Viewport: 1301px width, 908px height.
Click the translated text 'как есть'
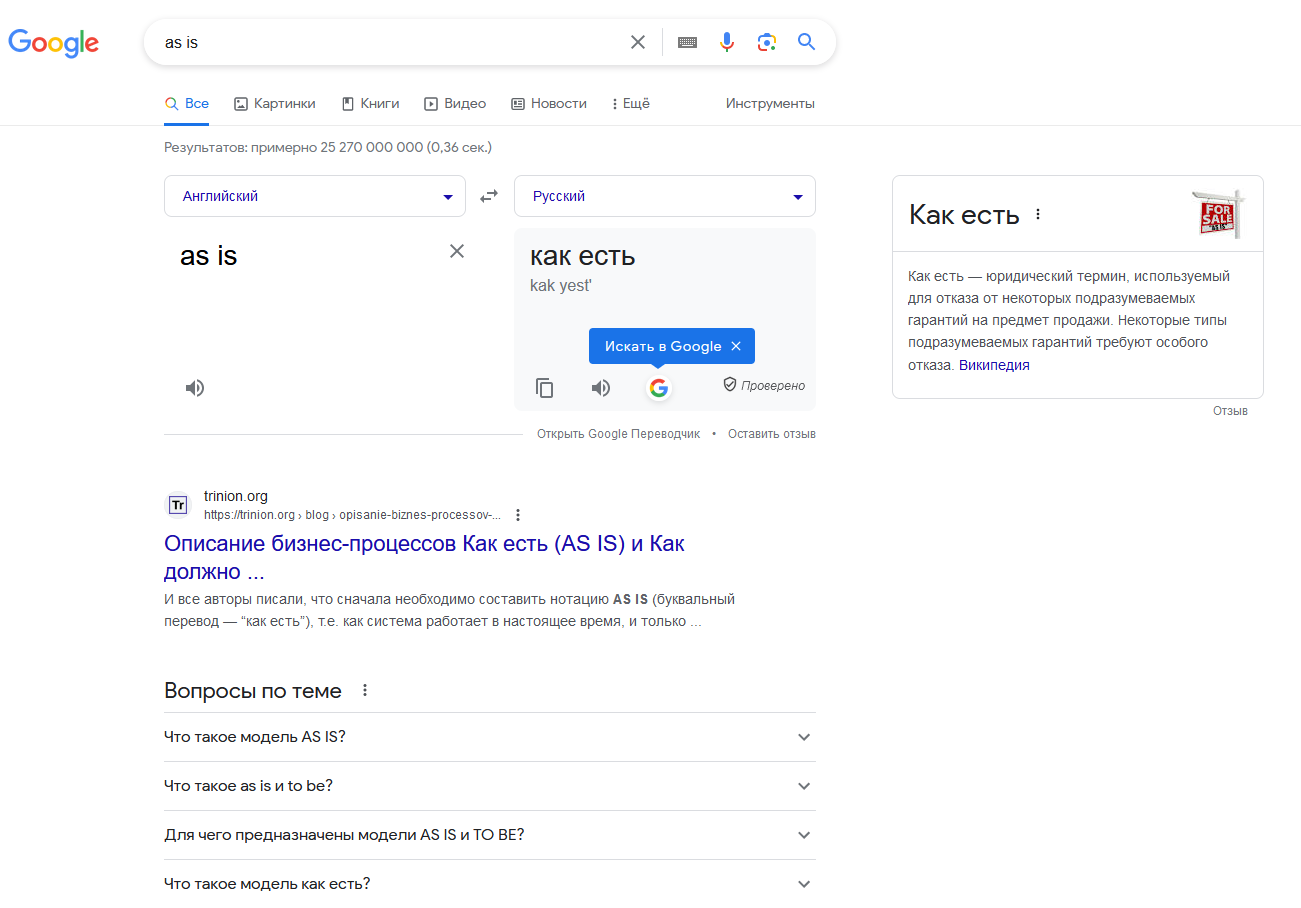click(583, 256)
